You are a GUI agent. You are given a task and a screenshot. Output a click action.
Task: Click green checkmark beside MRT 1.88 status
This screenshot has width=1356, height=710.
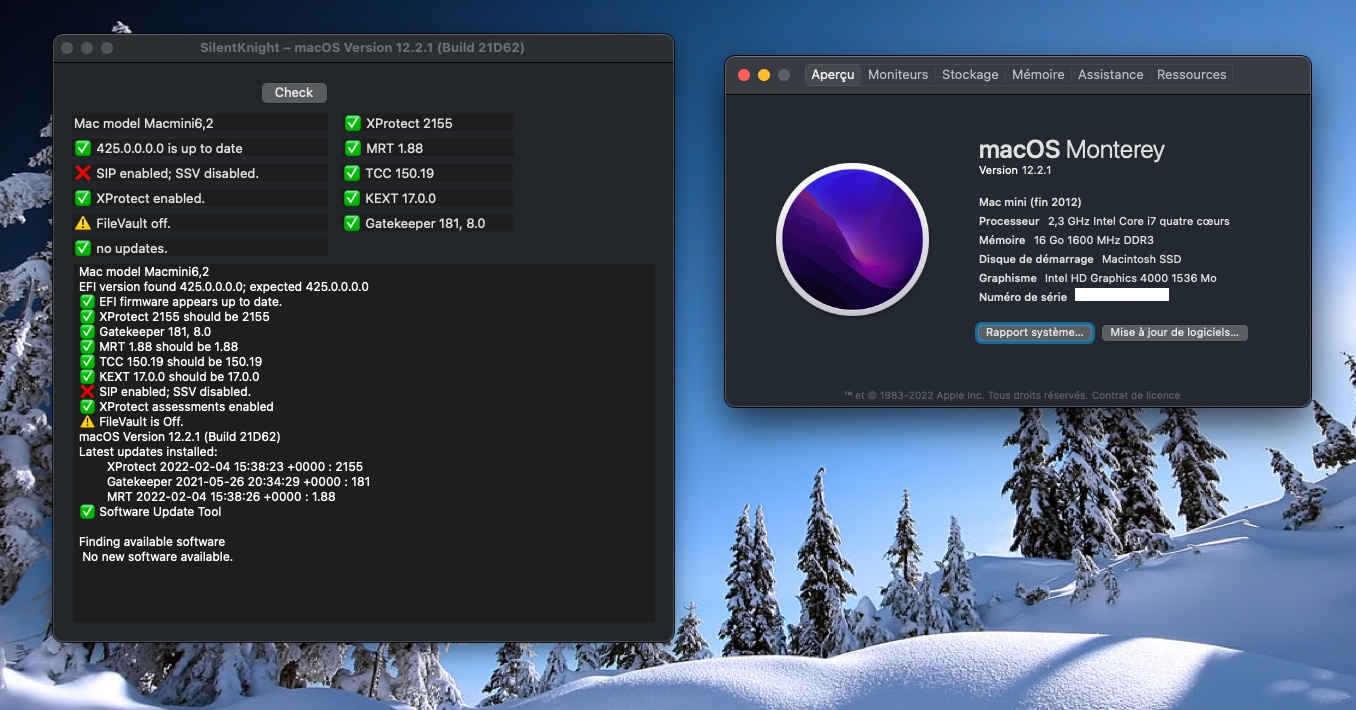pos(353,148)
